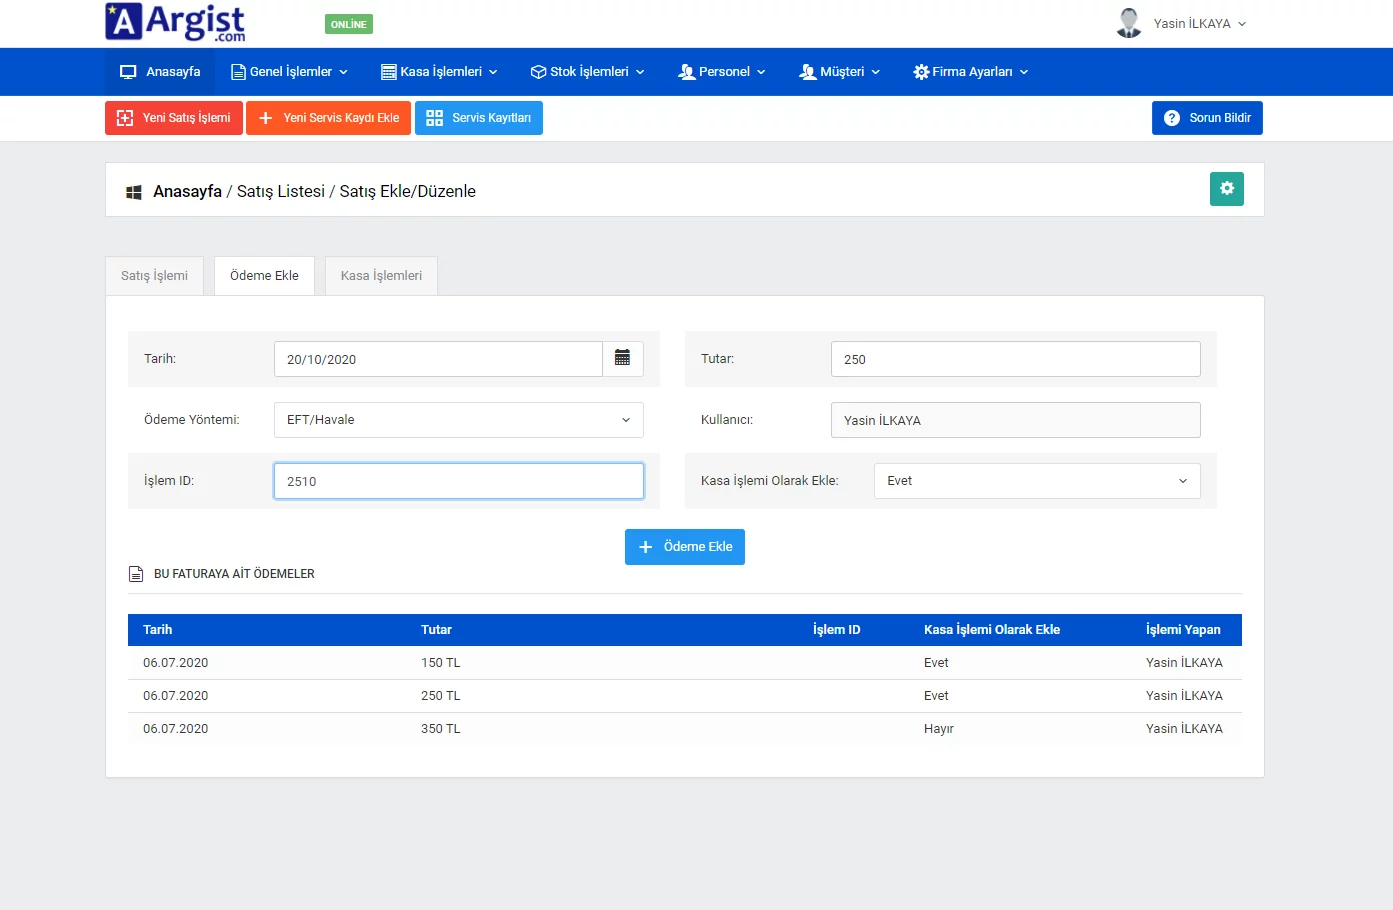The width and height of the screenshot is (1393, 910).
Task: Click the teal settings gear icon
Action: [1226, 189]
